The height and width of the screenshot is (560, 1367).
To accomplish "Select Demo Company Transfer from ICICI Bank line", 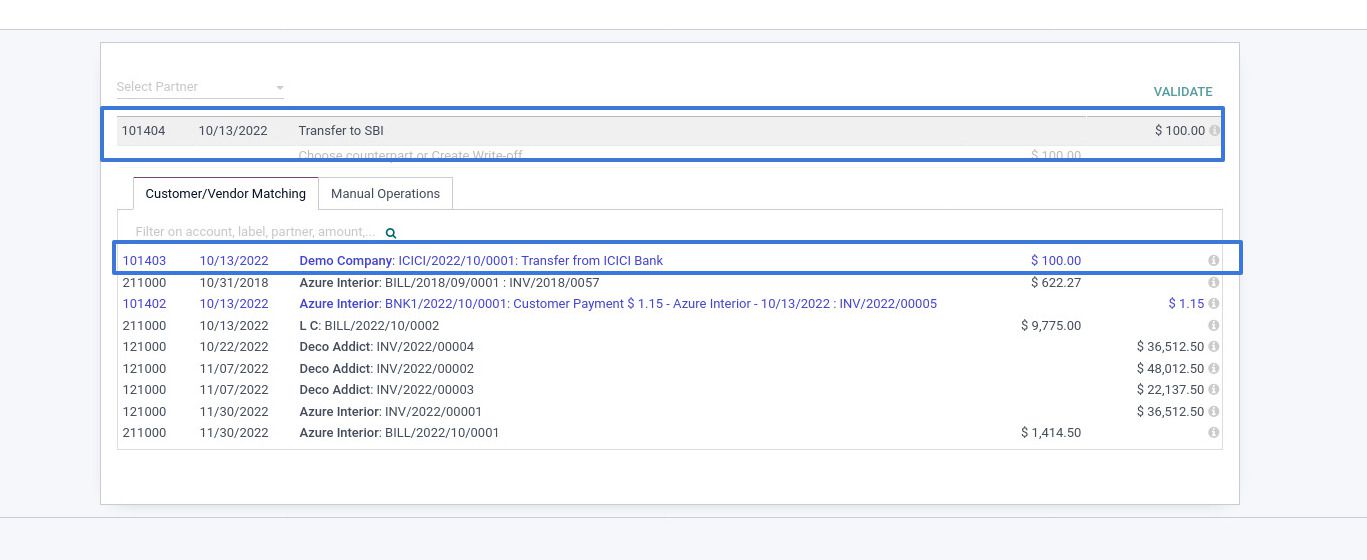I will tap(480, 261).
